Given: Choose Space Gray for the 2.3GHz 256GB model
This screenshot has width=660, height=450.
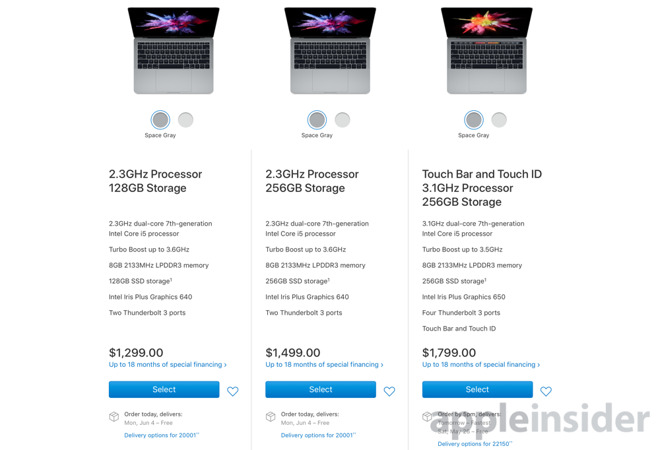Looking at the screenshot, I should pyautogui.click(x=317, y=120).
